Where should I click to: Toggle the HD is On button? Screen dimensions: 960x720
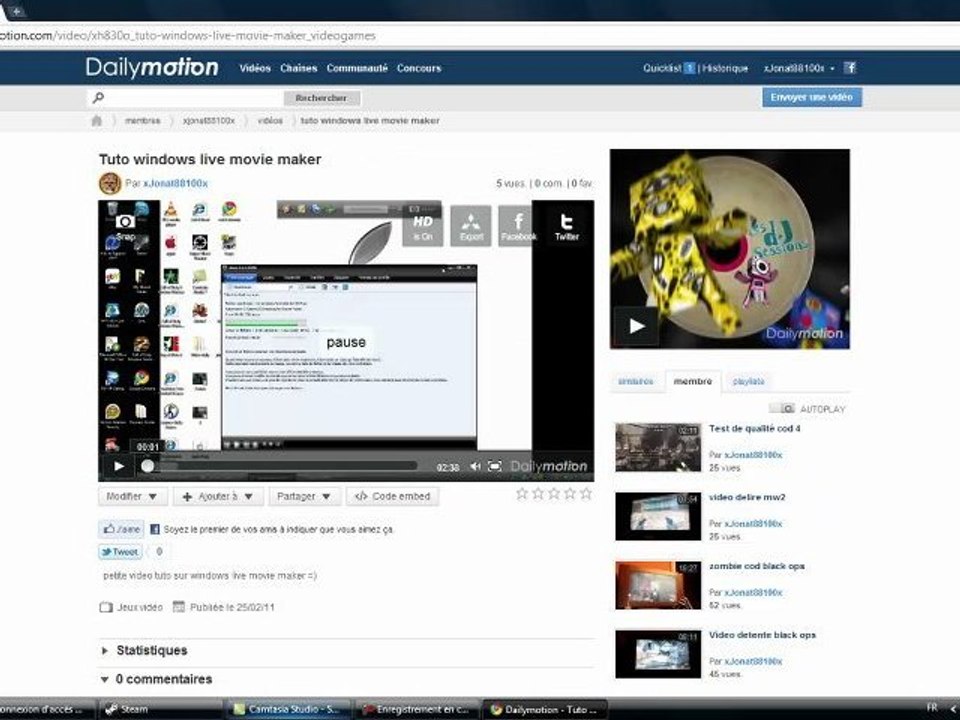click(x=422, y=226)
